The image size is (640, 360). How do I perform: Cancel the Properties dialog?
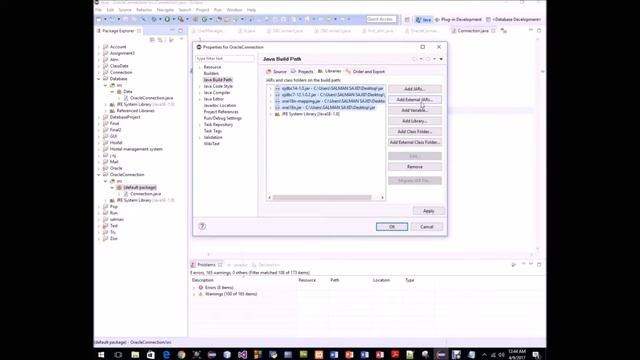pyautogui.click(x=427, y=227)
